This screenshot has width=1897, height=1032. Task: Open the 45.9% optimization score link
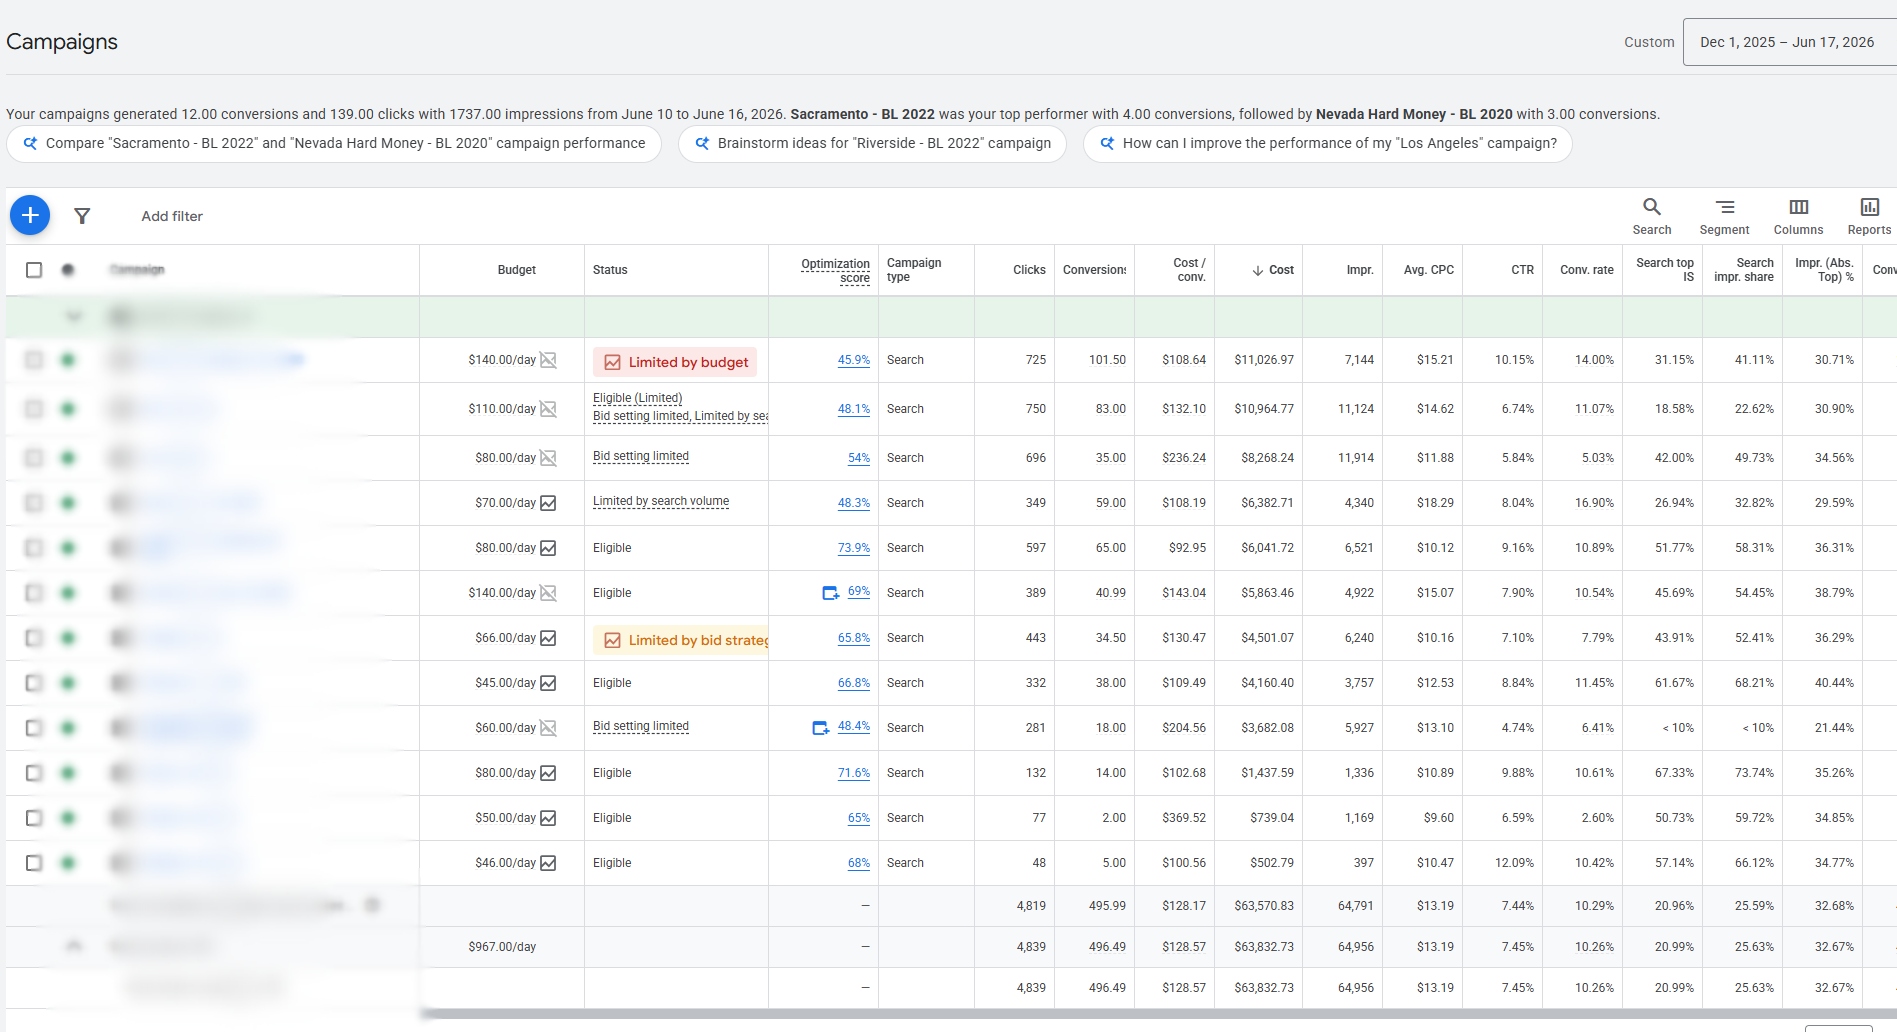point(854,360)
